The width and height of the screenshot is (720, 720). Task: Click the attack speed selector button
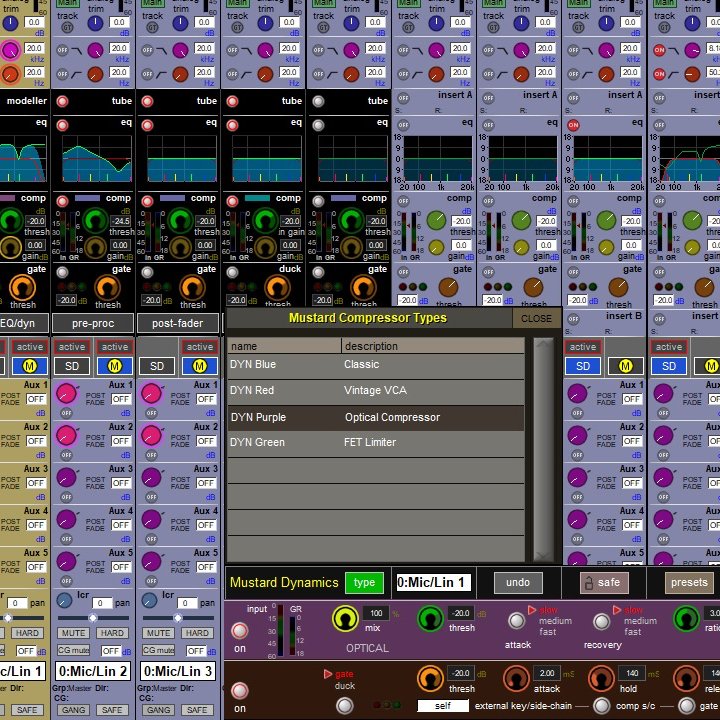517,621
